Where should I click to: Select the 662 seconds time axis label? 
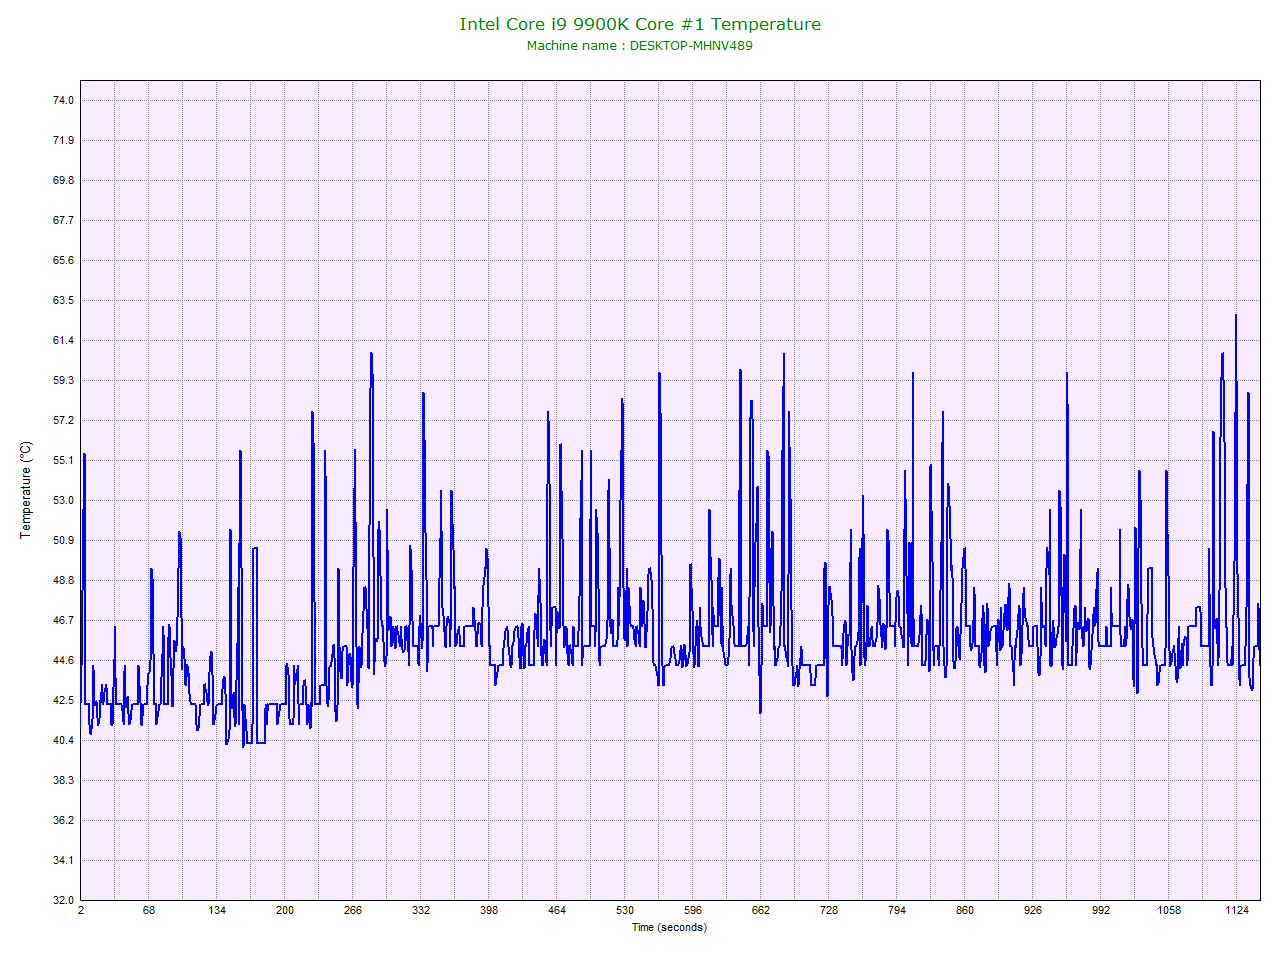click(761, 910)
